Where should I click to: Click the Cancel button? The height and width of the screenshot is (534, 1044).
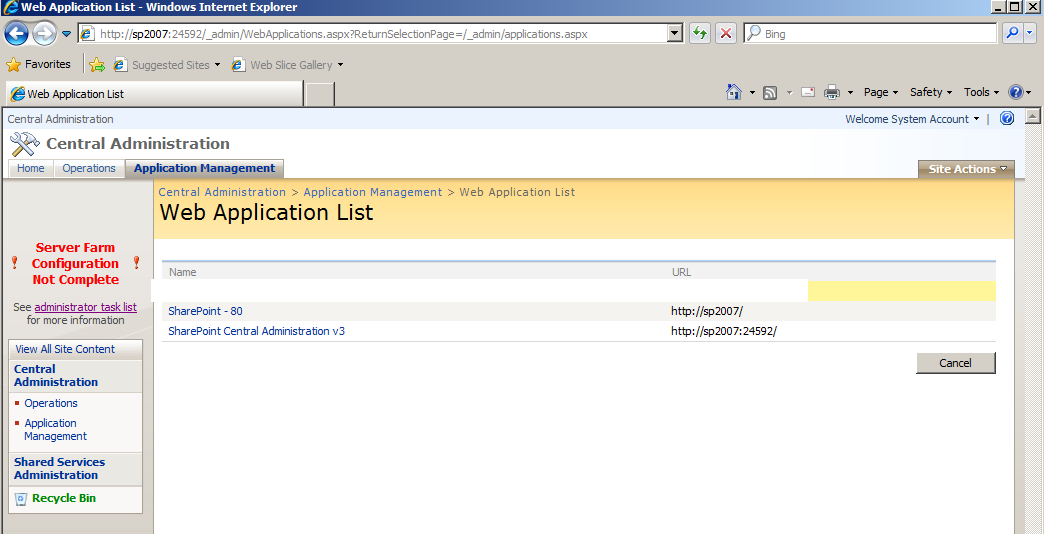pos(955,363)
